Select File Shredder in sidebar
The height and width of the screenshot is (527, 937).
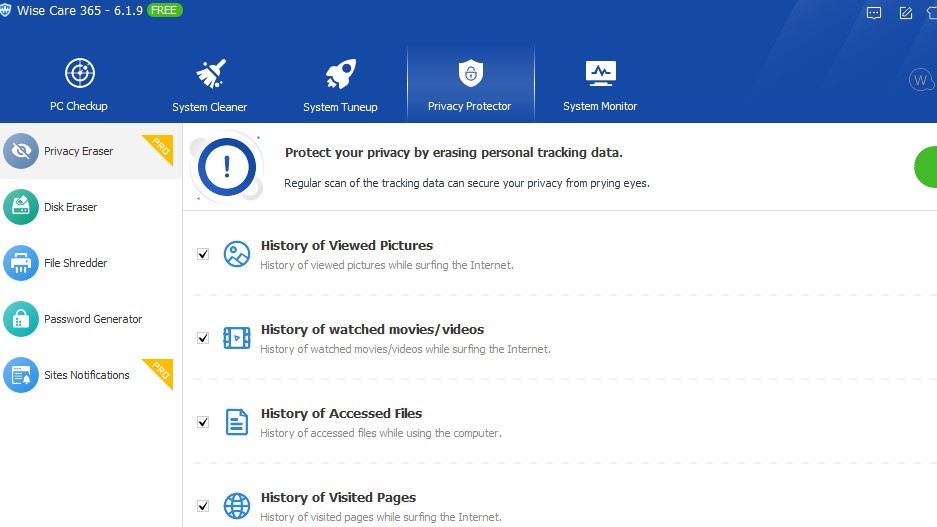(75, 263)
